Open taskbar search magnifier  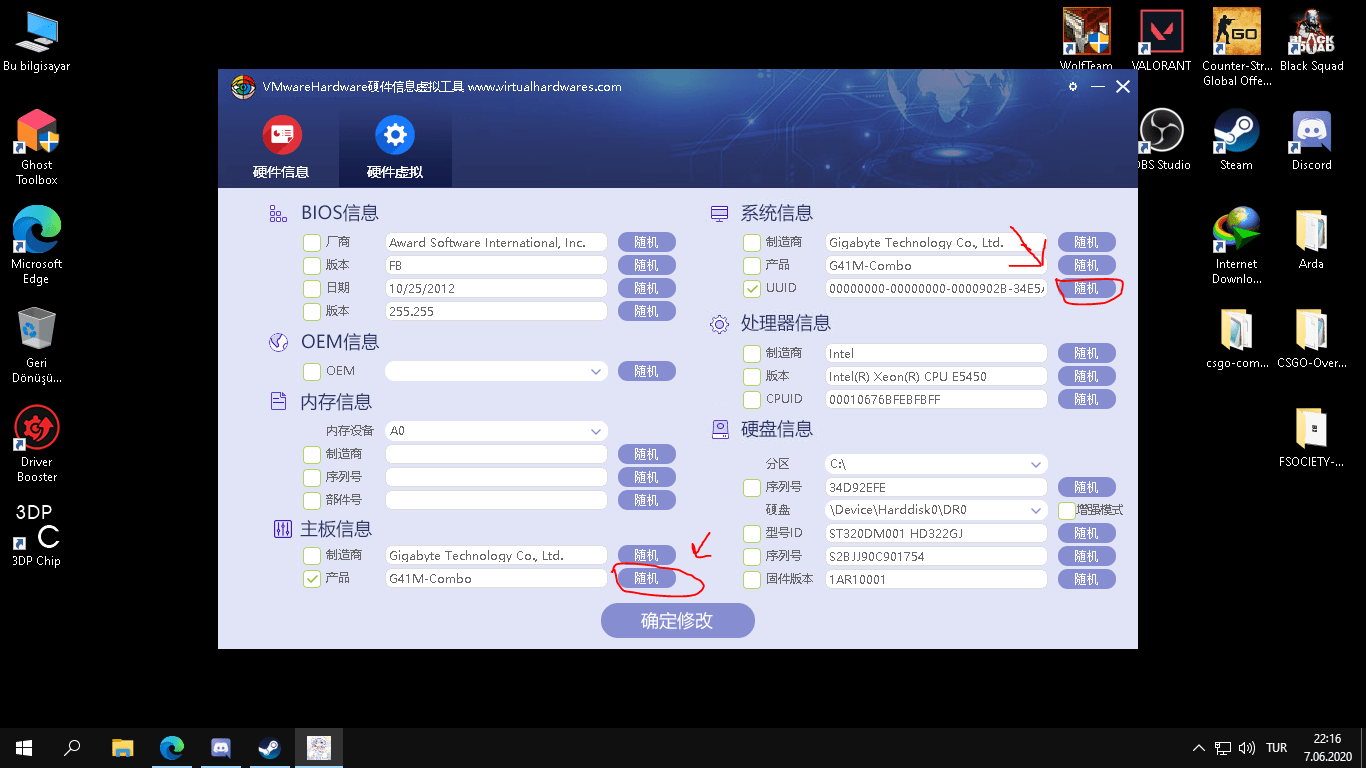coord(72,748)
